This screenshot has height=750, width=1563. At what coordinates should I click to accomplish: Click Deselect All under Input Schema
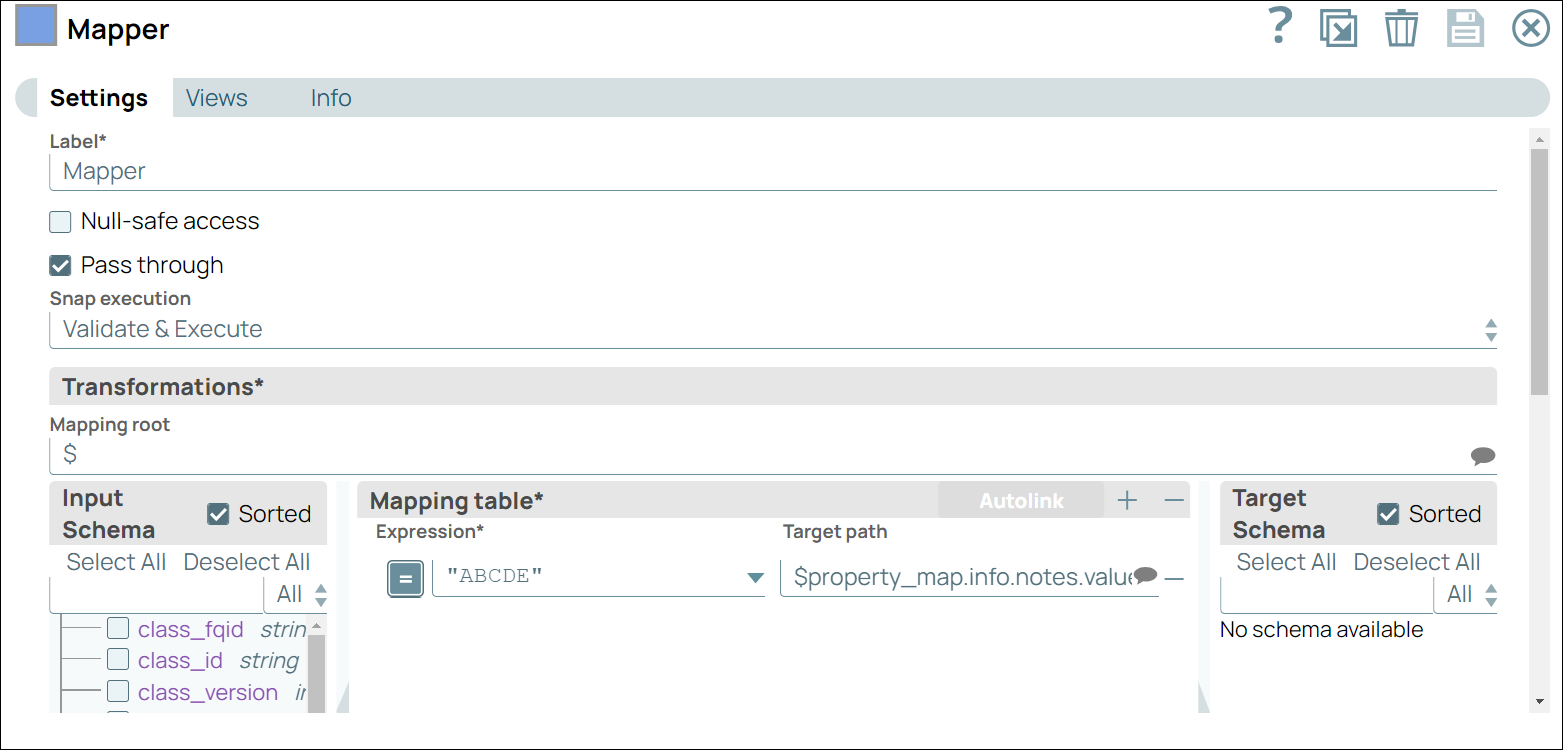(x=246, y=562)
